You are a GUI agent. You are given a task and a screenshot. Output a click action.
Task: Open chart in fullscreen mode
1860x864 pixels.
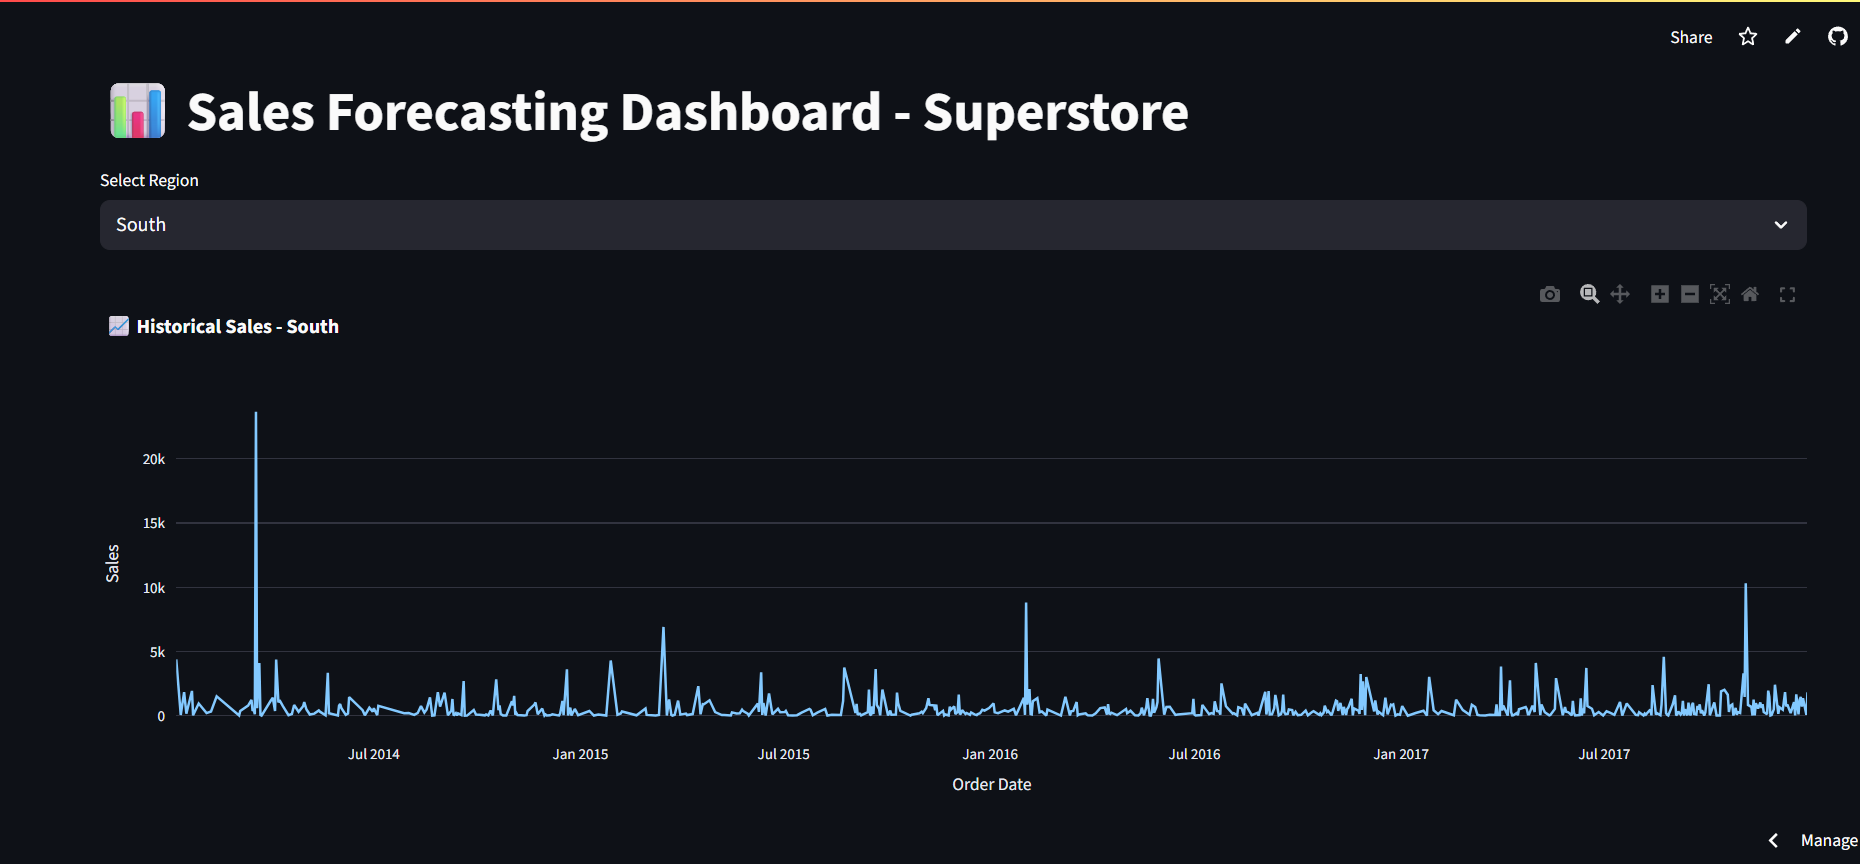[x=1787, y=294]
